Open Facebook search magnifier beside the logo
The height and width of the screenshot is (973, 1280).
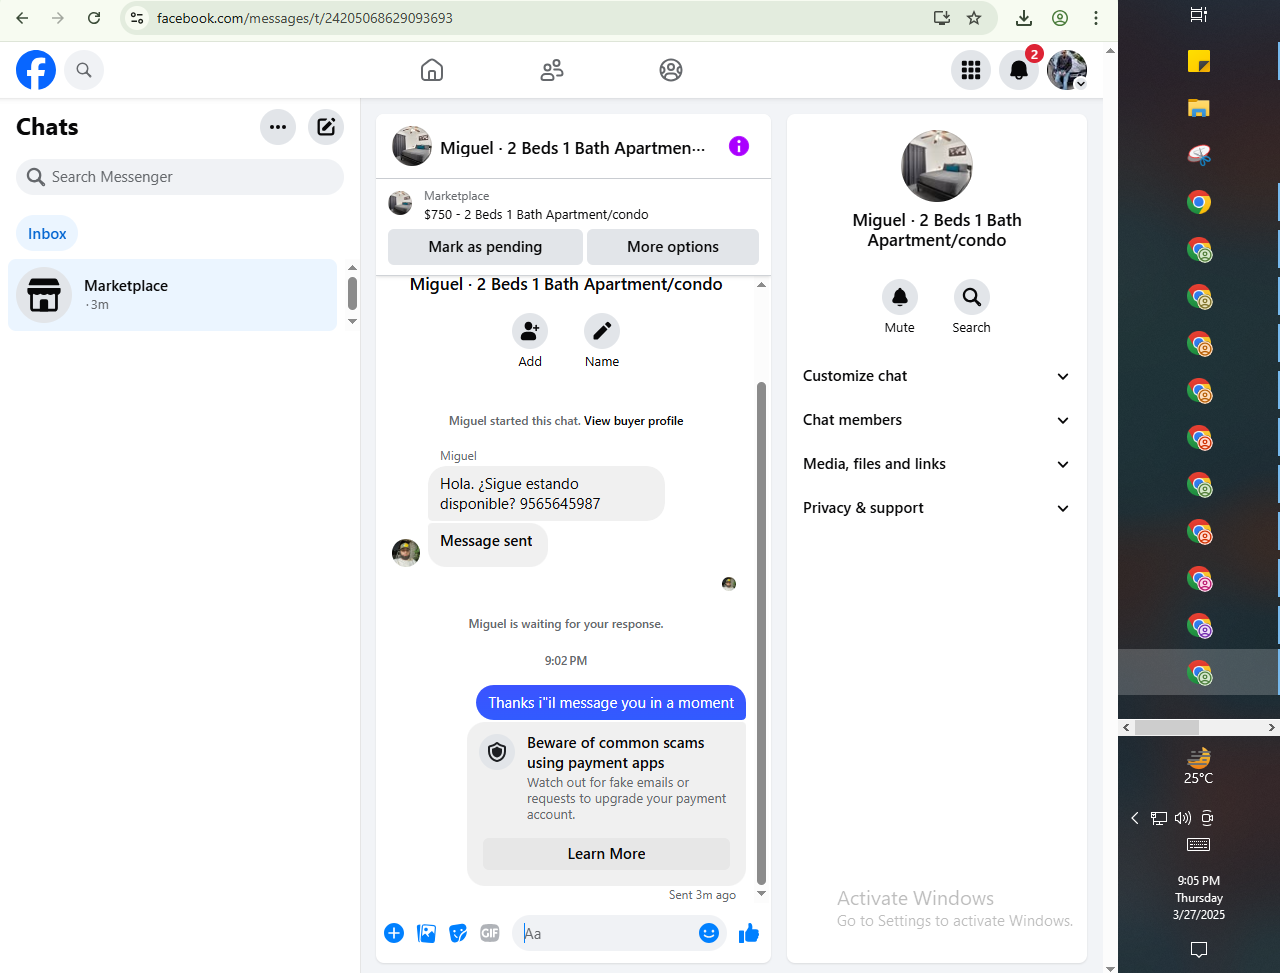coord(84,70)
